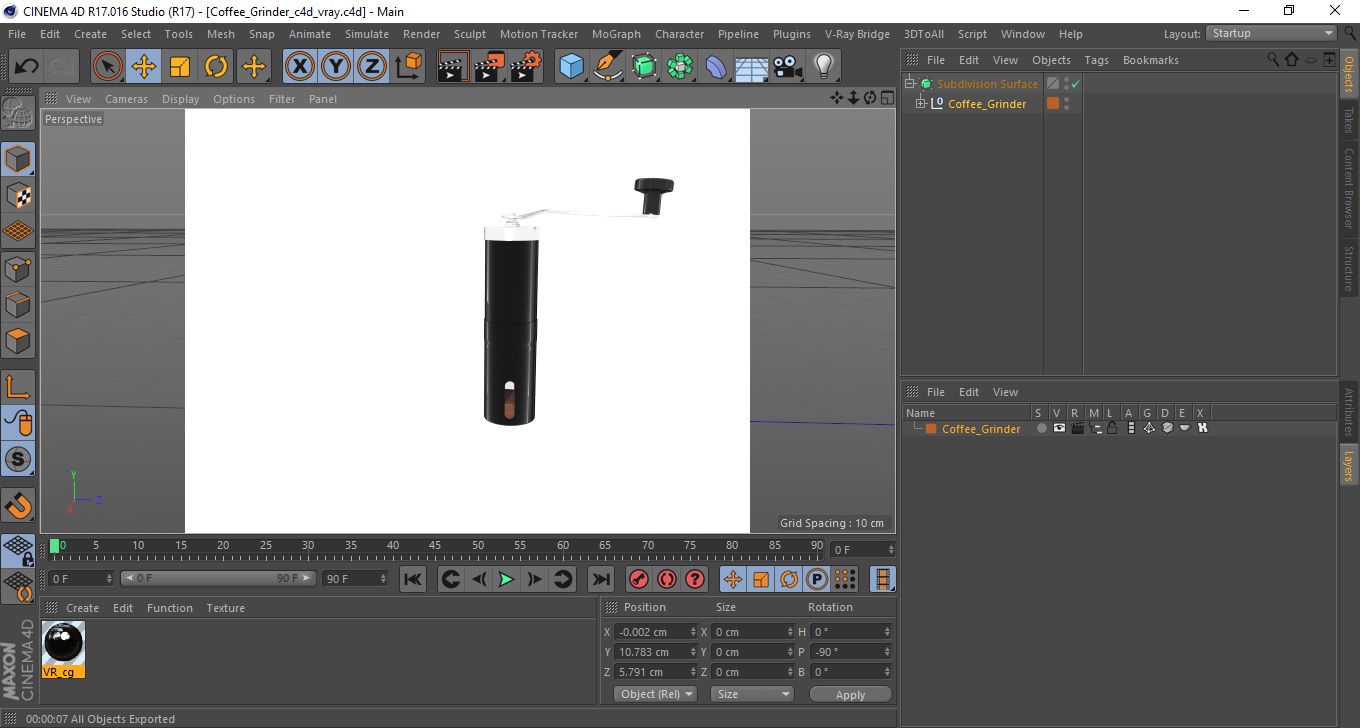Toggle the Snap magnet icon
1360x728 pixels.
tap(18, 505)
